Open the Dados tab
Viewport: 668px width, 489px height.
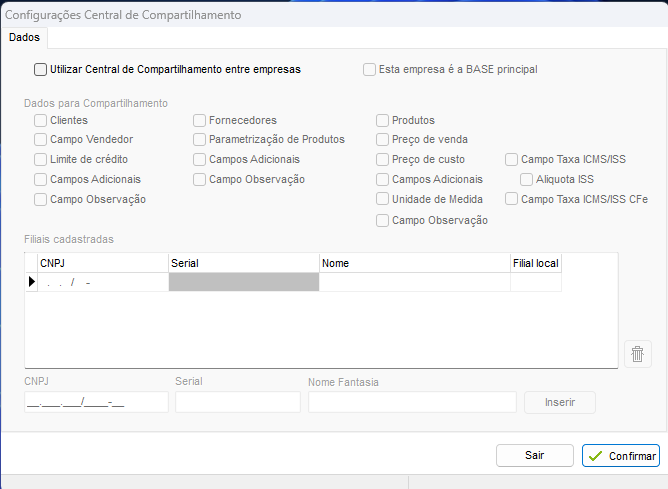[x=24, y=37]
